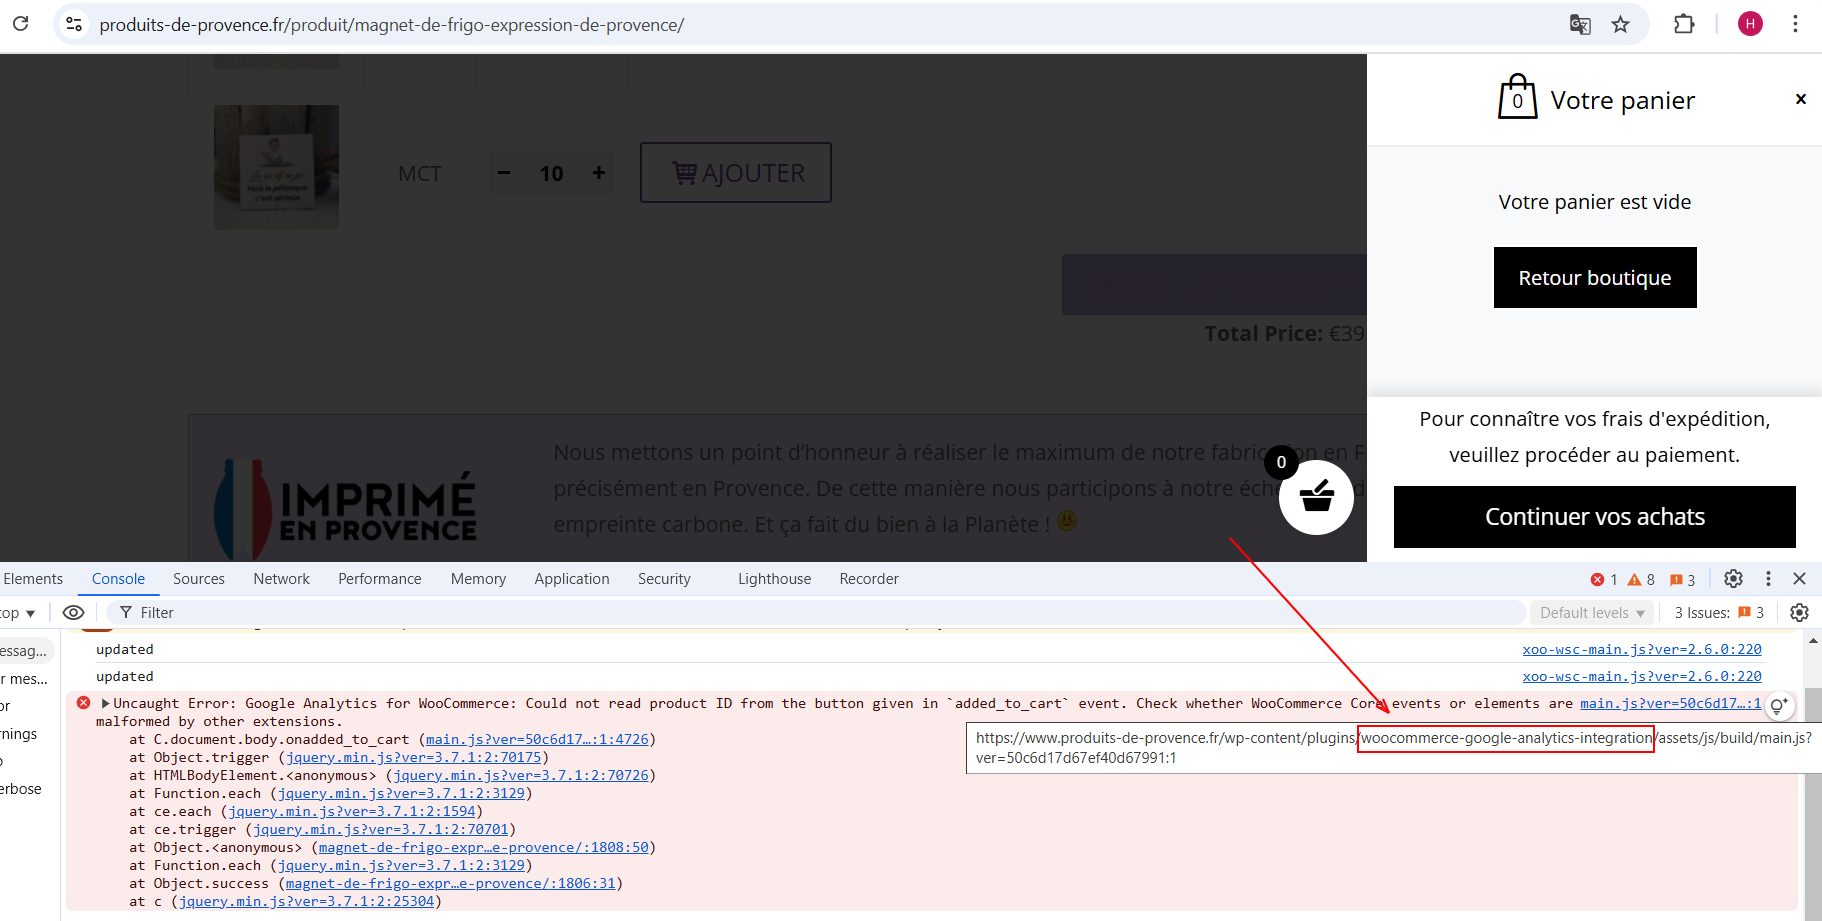
Task: Open the Default levels dropdown
Action: pos(1592,613)
